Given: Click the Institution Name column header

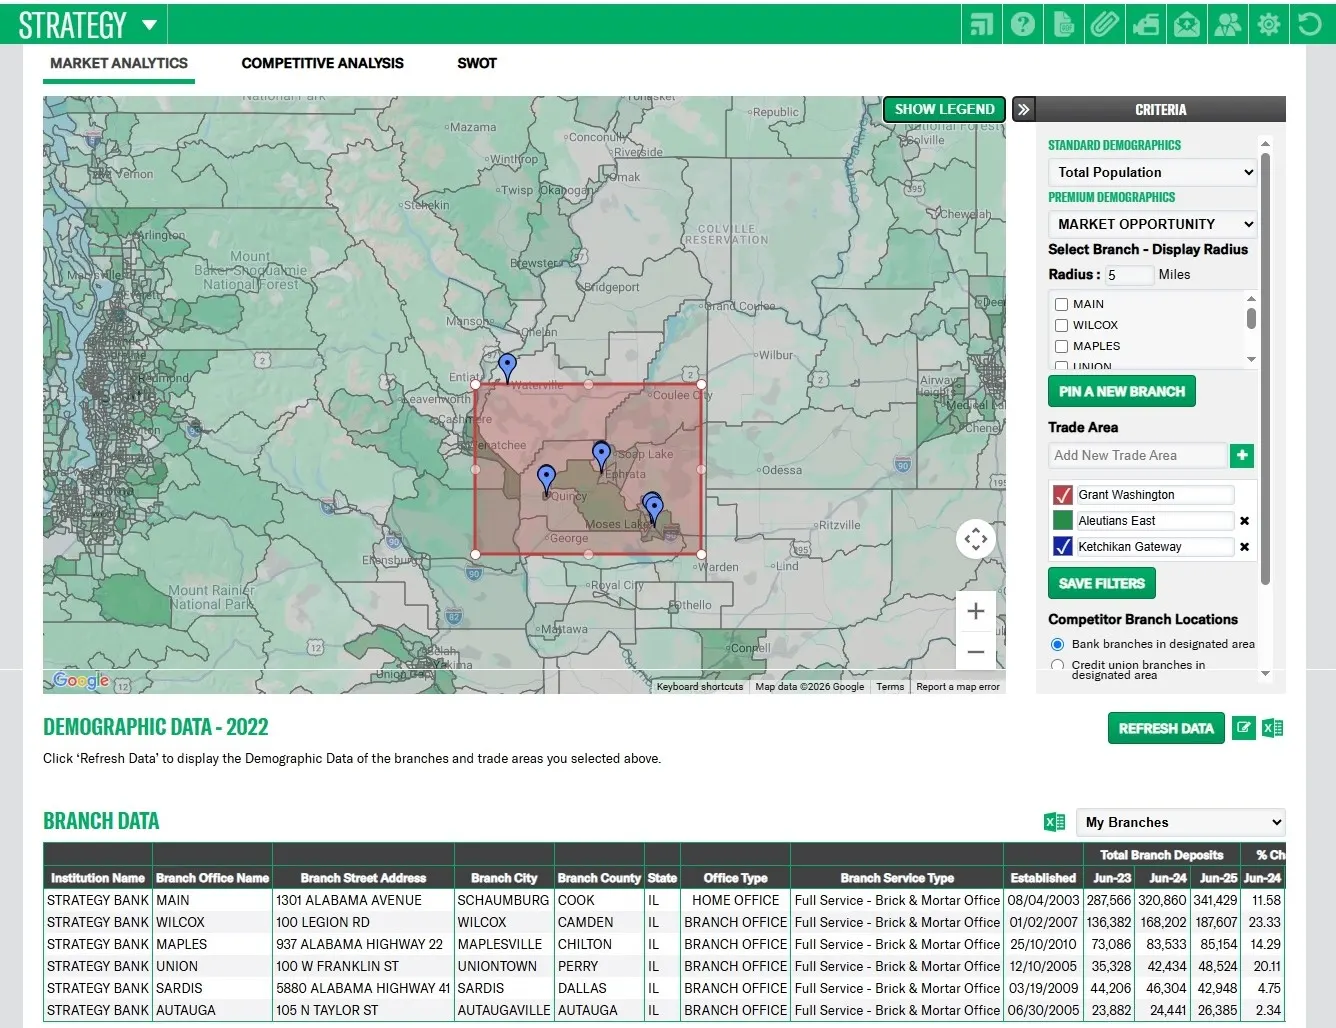Looking at the screenshot, I should 98,878.
